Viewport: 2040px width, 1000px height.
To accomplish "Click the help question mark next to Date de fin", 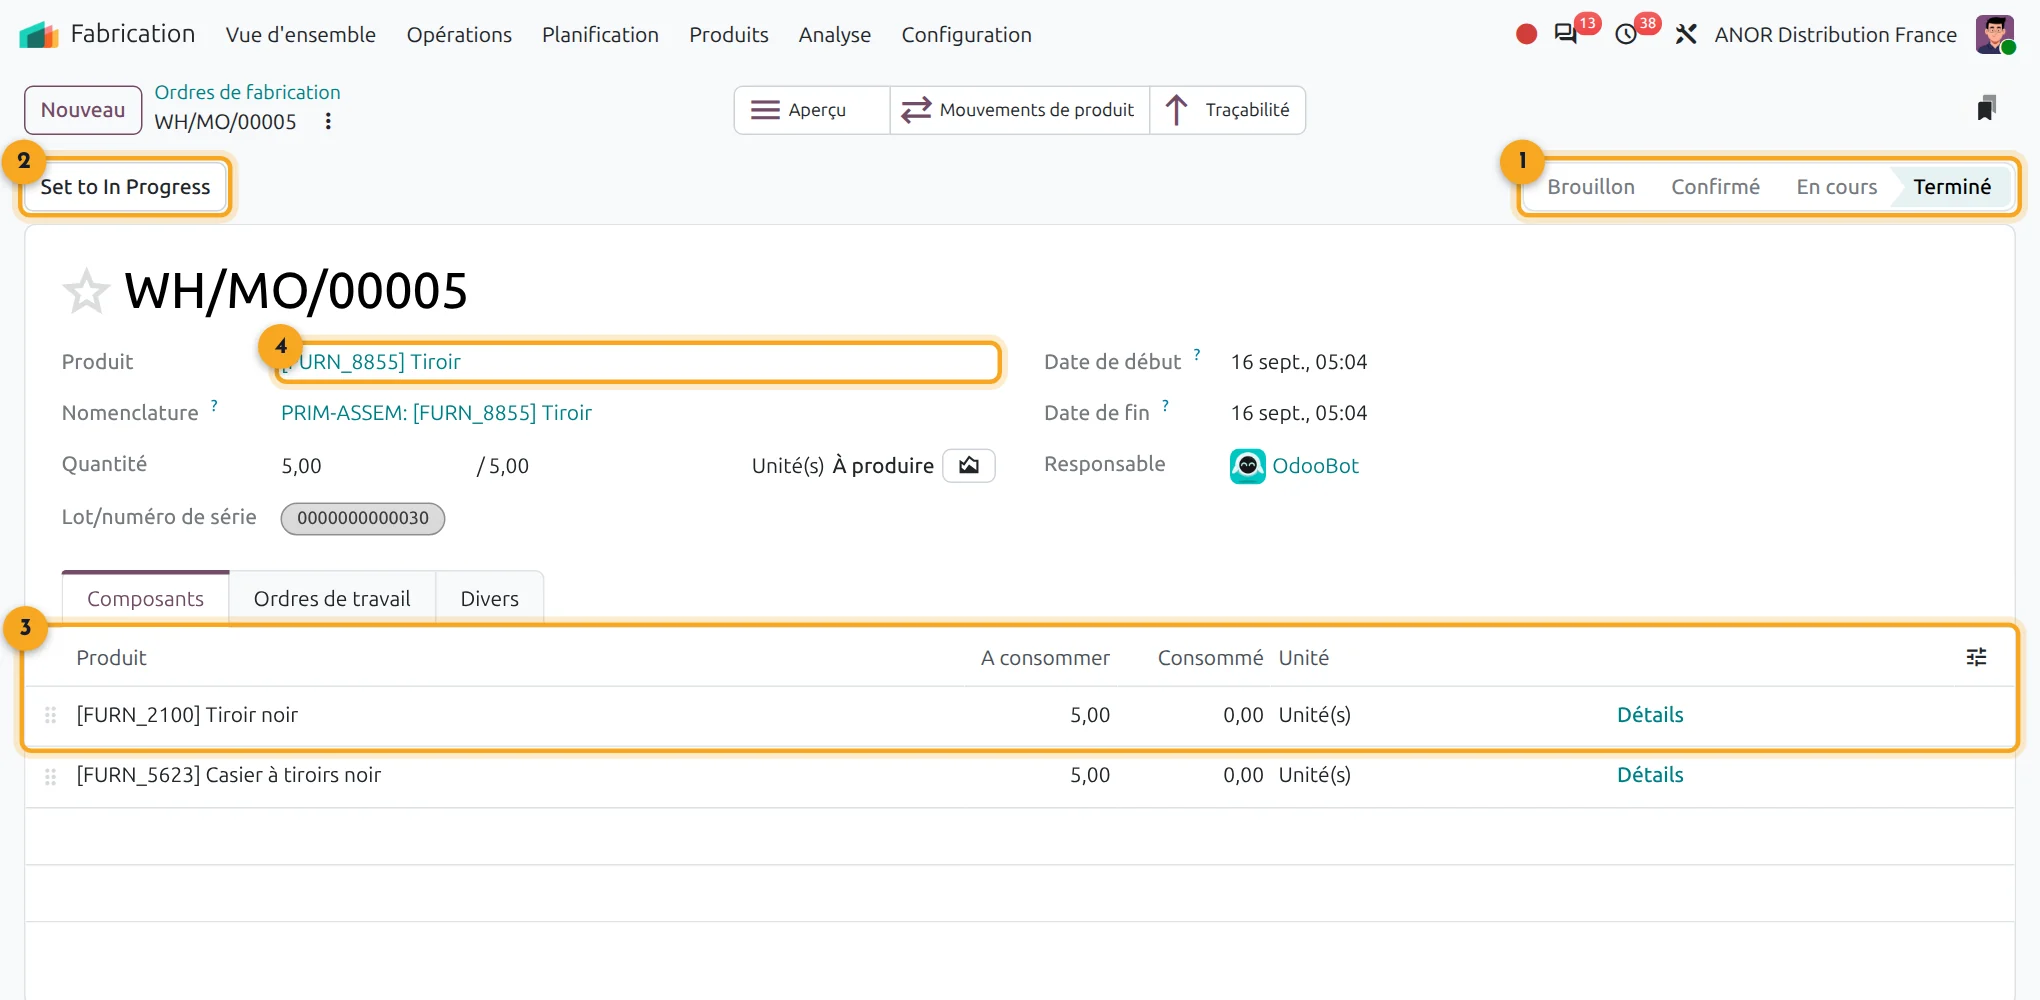I will click(x=1165, y=406).
